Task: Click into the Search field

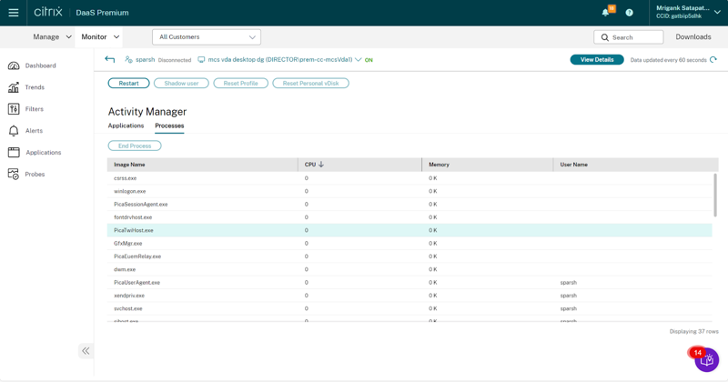Action: (628, 37)
